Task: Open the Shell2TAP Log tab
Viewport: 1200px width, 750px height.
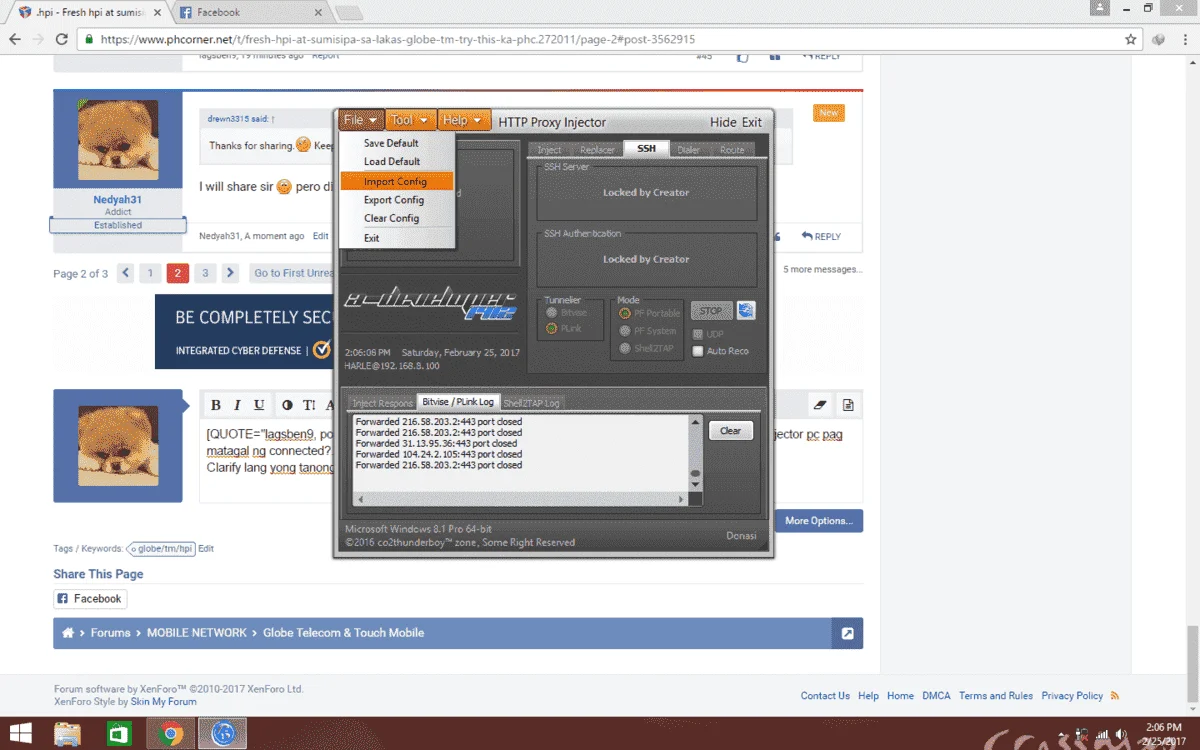Action: 531,403
